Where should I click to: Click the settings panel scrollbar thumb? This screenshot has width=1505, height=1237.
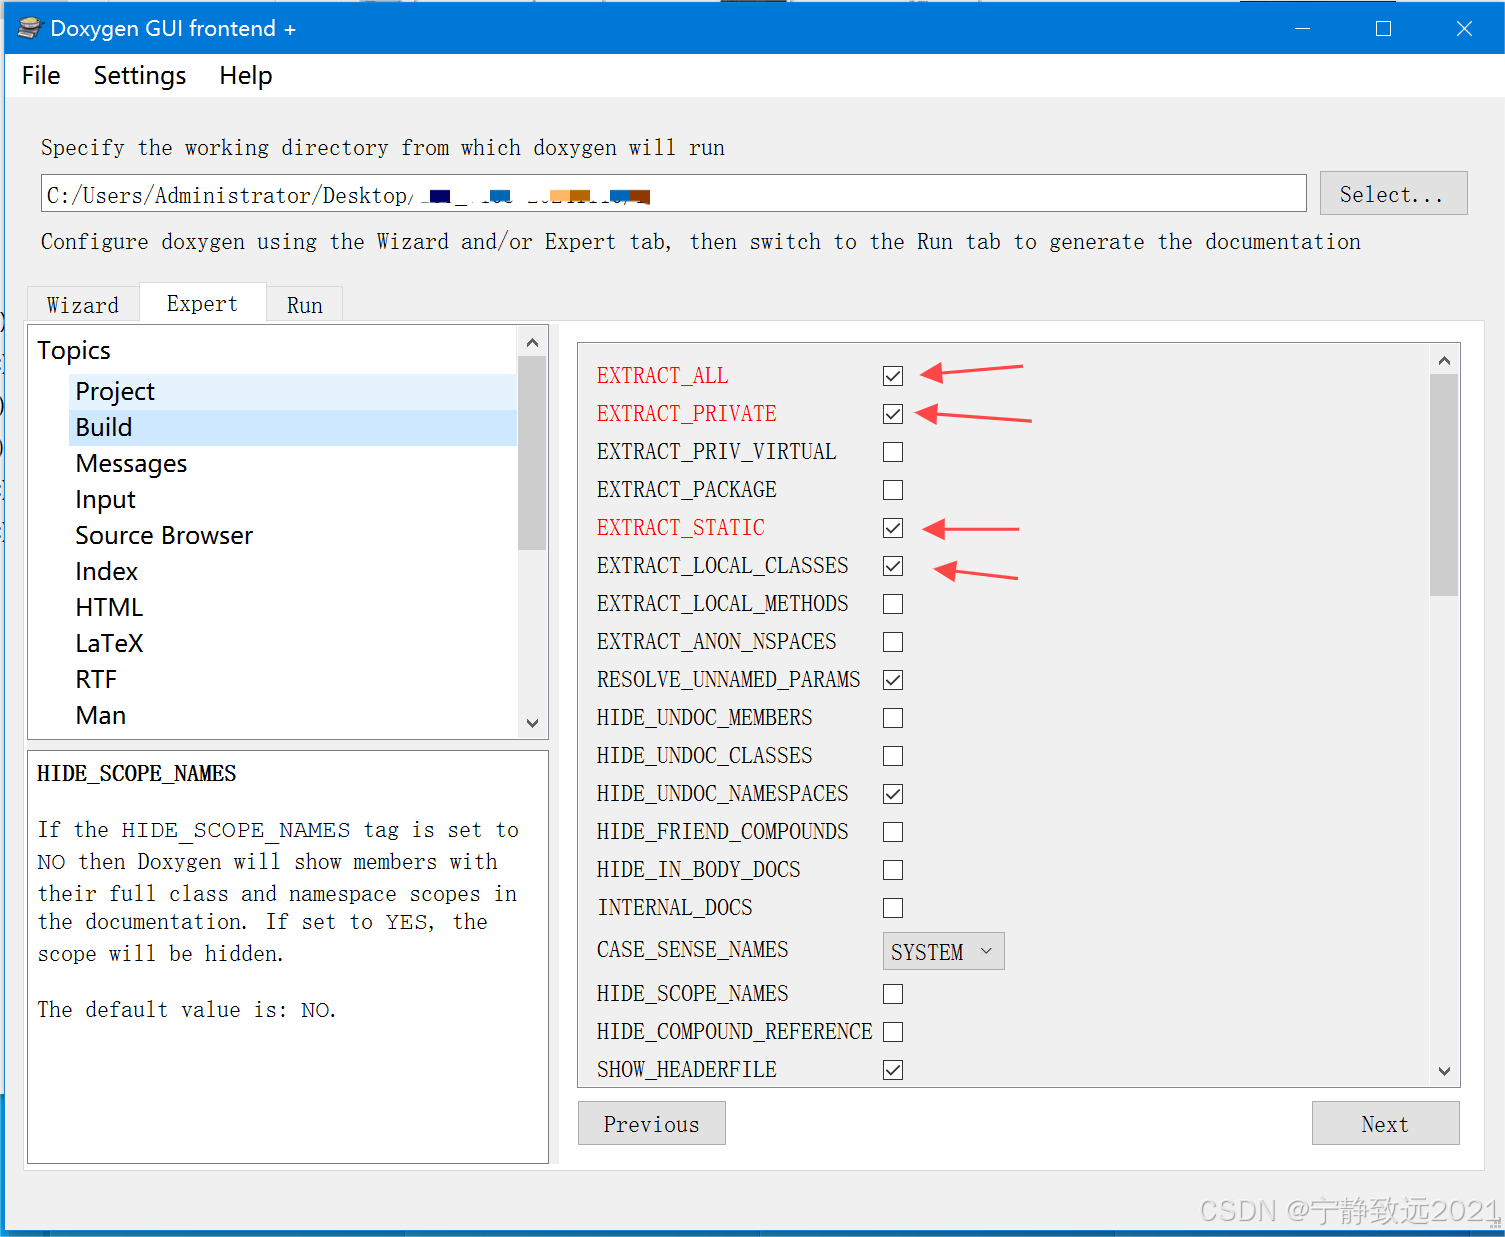click(x=1444, y=485)
